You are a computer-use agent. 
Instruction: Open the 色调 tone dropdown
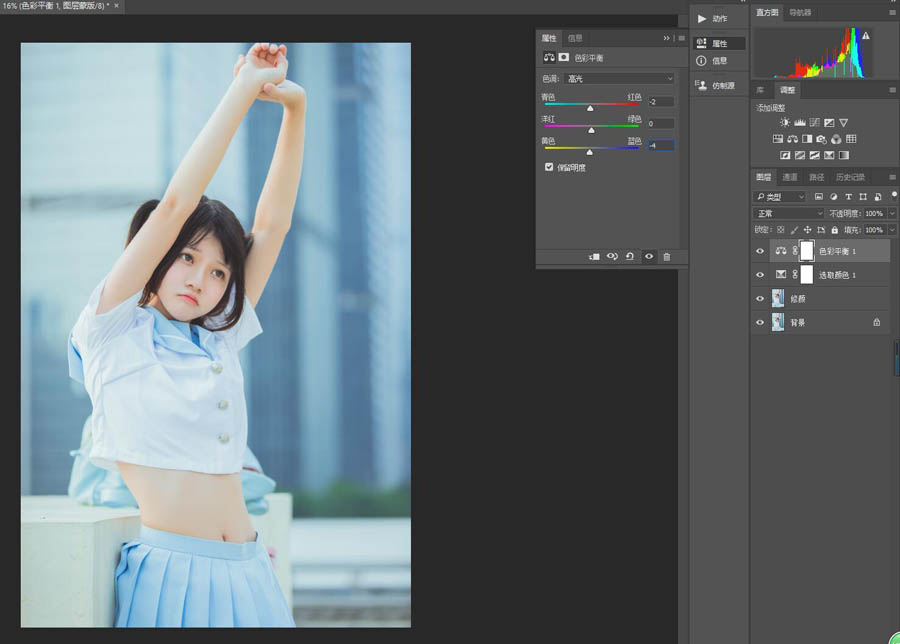(x=620, y=78)
